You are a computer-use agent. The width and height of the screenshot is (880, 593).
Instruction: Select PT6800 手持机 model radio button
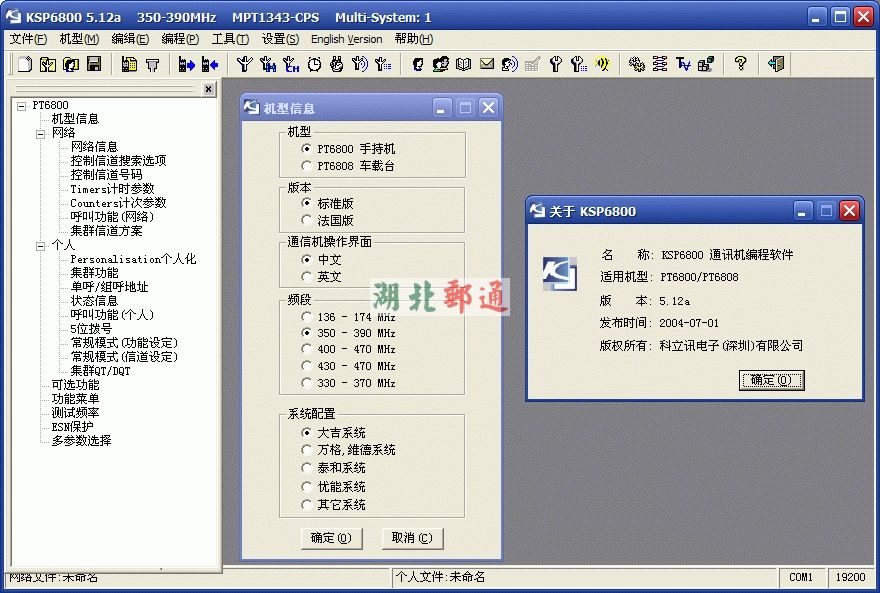(306, 149)
